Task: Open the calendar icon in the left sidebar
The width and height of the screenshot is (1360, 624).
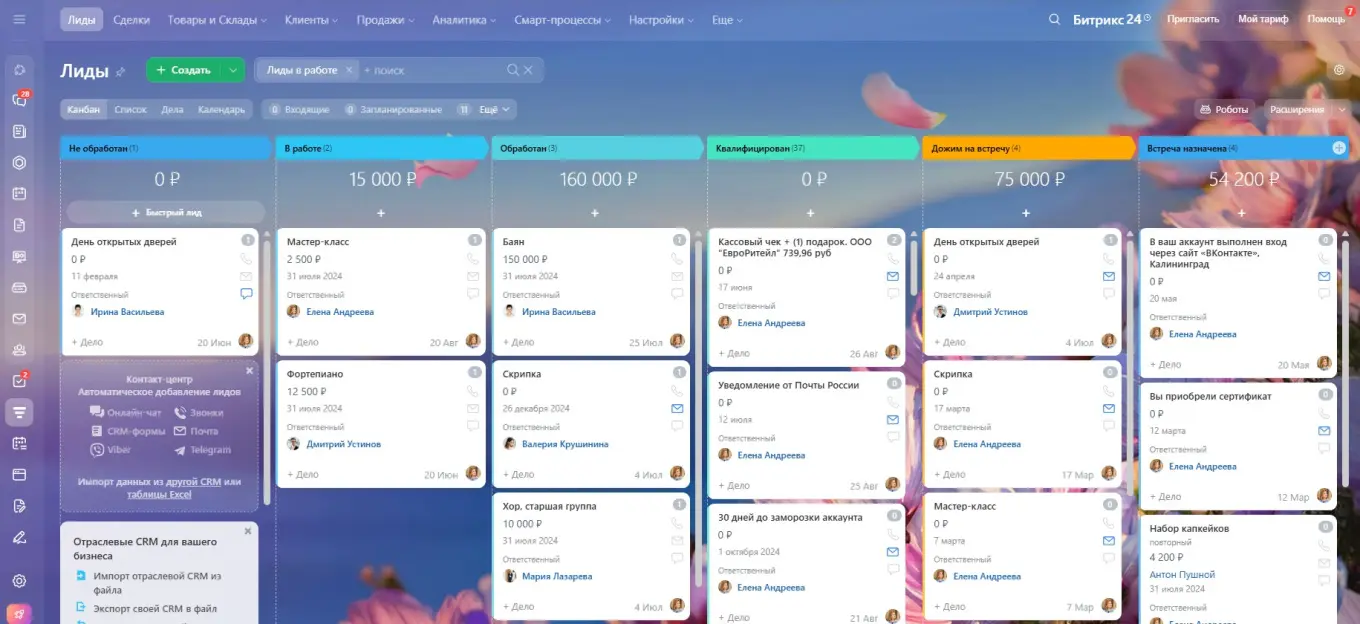Action: click(19, 194)
